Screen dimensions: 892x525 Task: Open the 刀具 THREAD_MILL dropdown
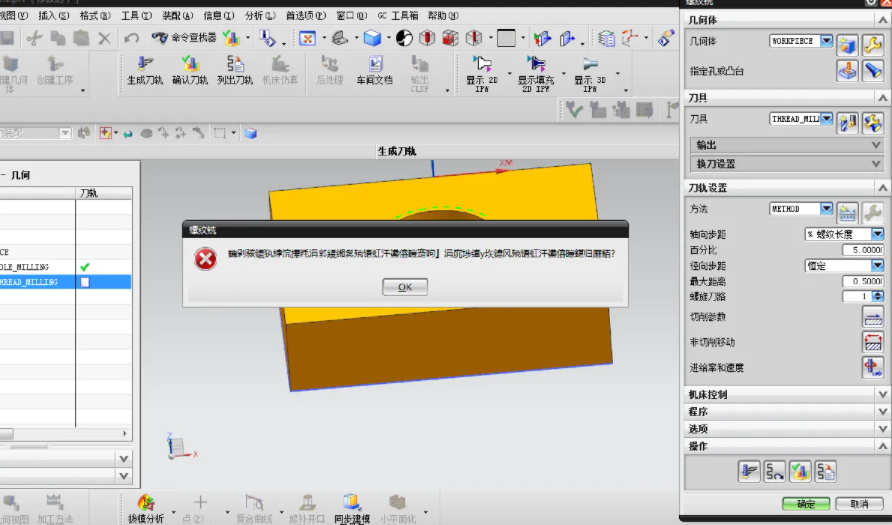826,119
